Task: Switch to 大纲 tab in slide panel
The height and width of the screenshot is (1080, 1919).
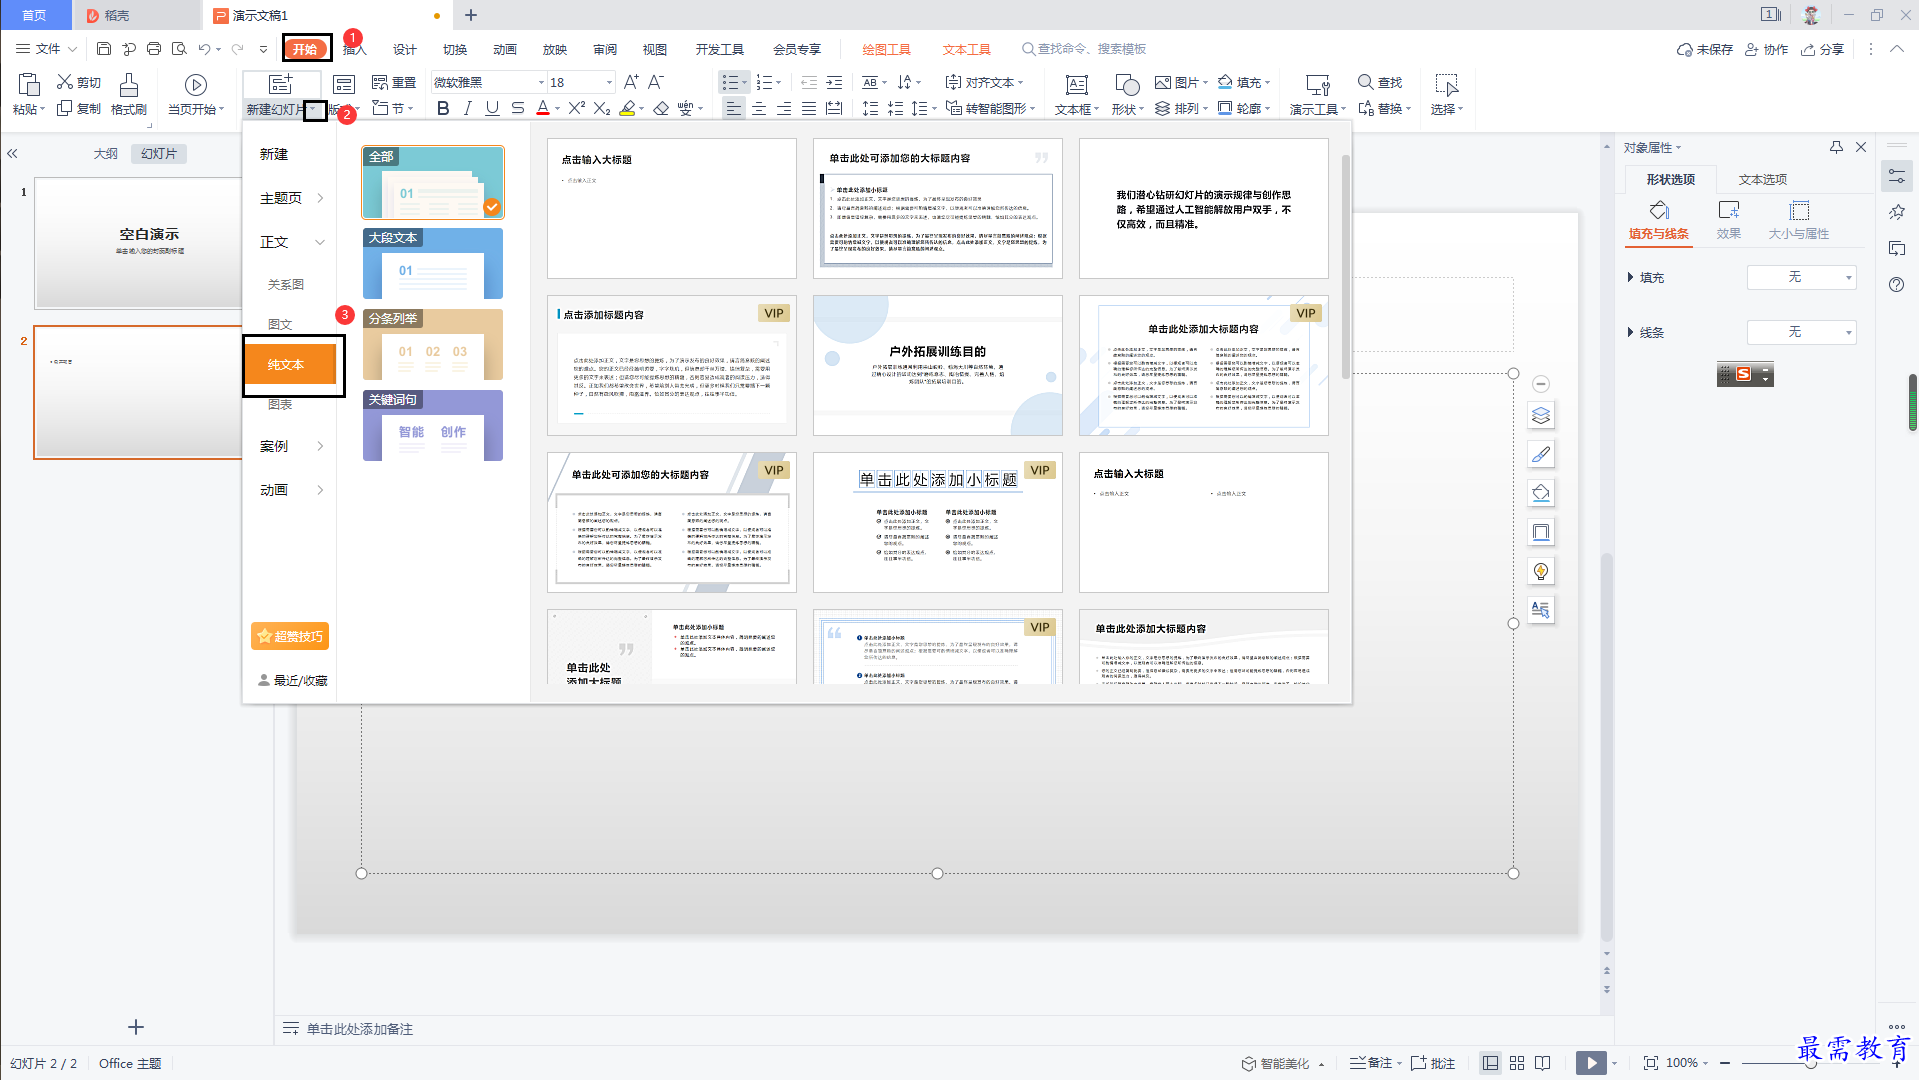Action: pos(106,153)
